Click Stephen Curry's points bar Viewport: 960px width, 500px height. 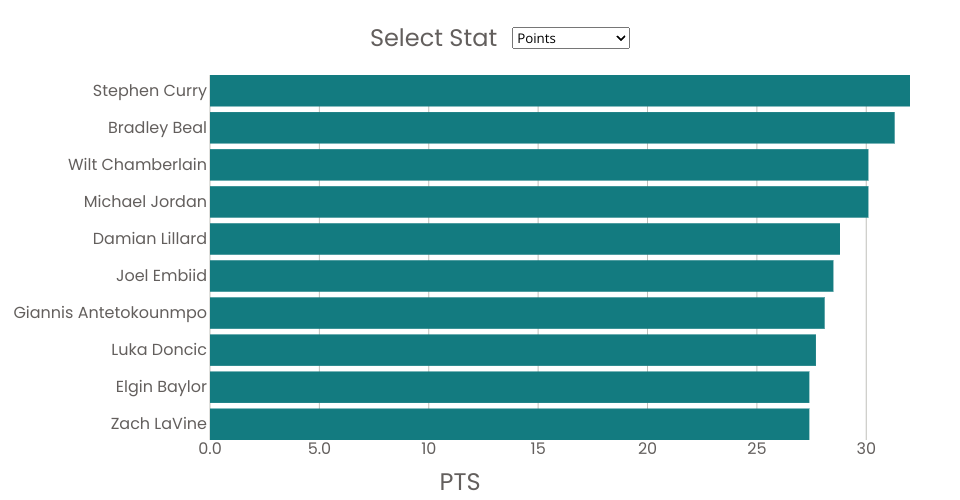point(559,91)
